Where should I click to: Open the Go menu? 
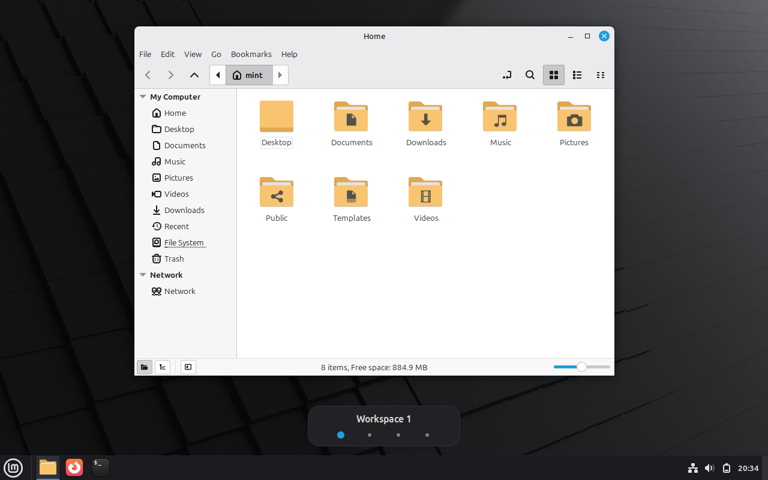[x=216, y=54]
